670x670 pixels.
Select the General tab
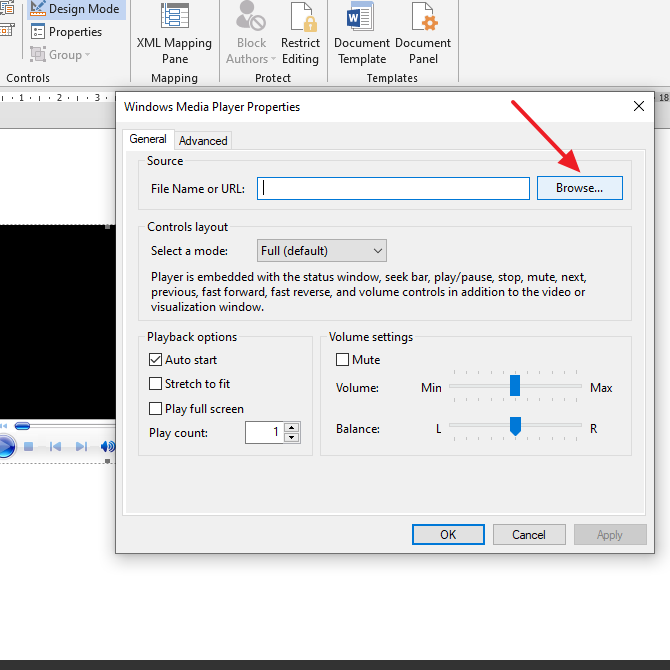tap(148, 140)
